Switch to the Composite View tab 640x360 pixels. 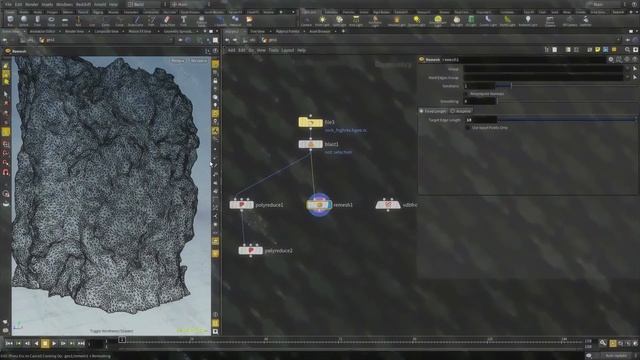click(x=107, y=31)
